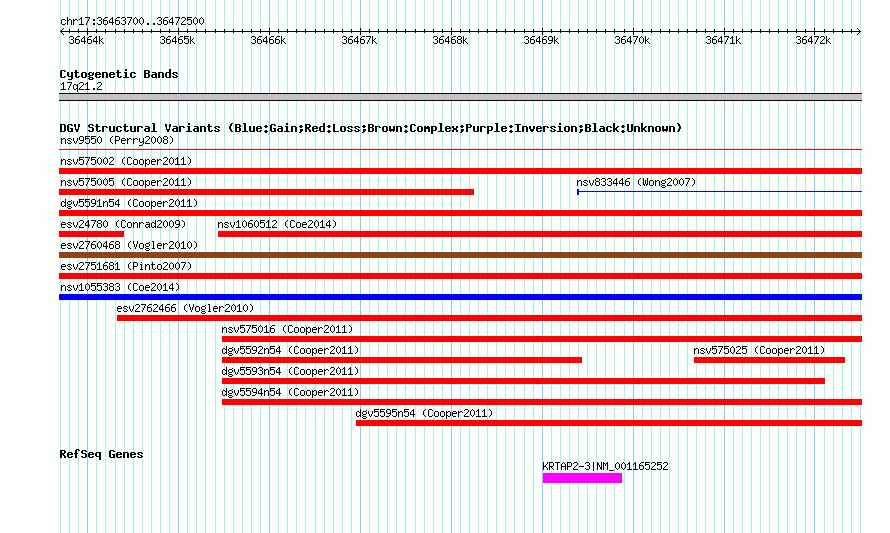Select the dgv5592n54 red bar
Viewport: 890px width, 533px height.
(402, 360)
